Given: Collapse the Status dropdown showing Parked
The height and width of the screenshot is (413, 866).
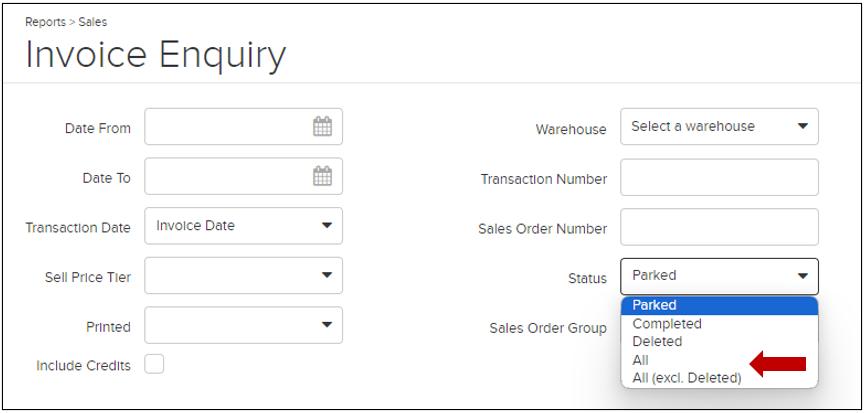Looking at the screenshot, I should [719, 276].
